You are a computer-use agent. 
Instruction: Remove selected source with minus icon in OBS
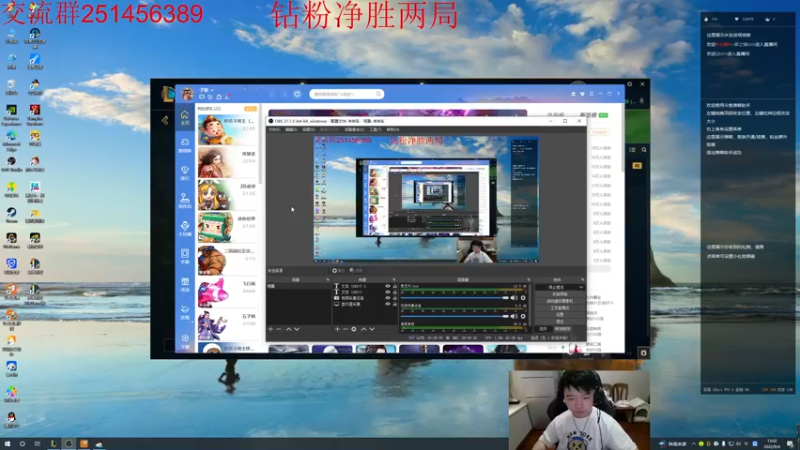click(345, 329)
